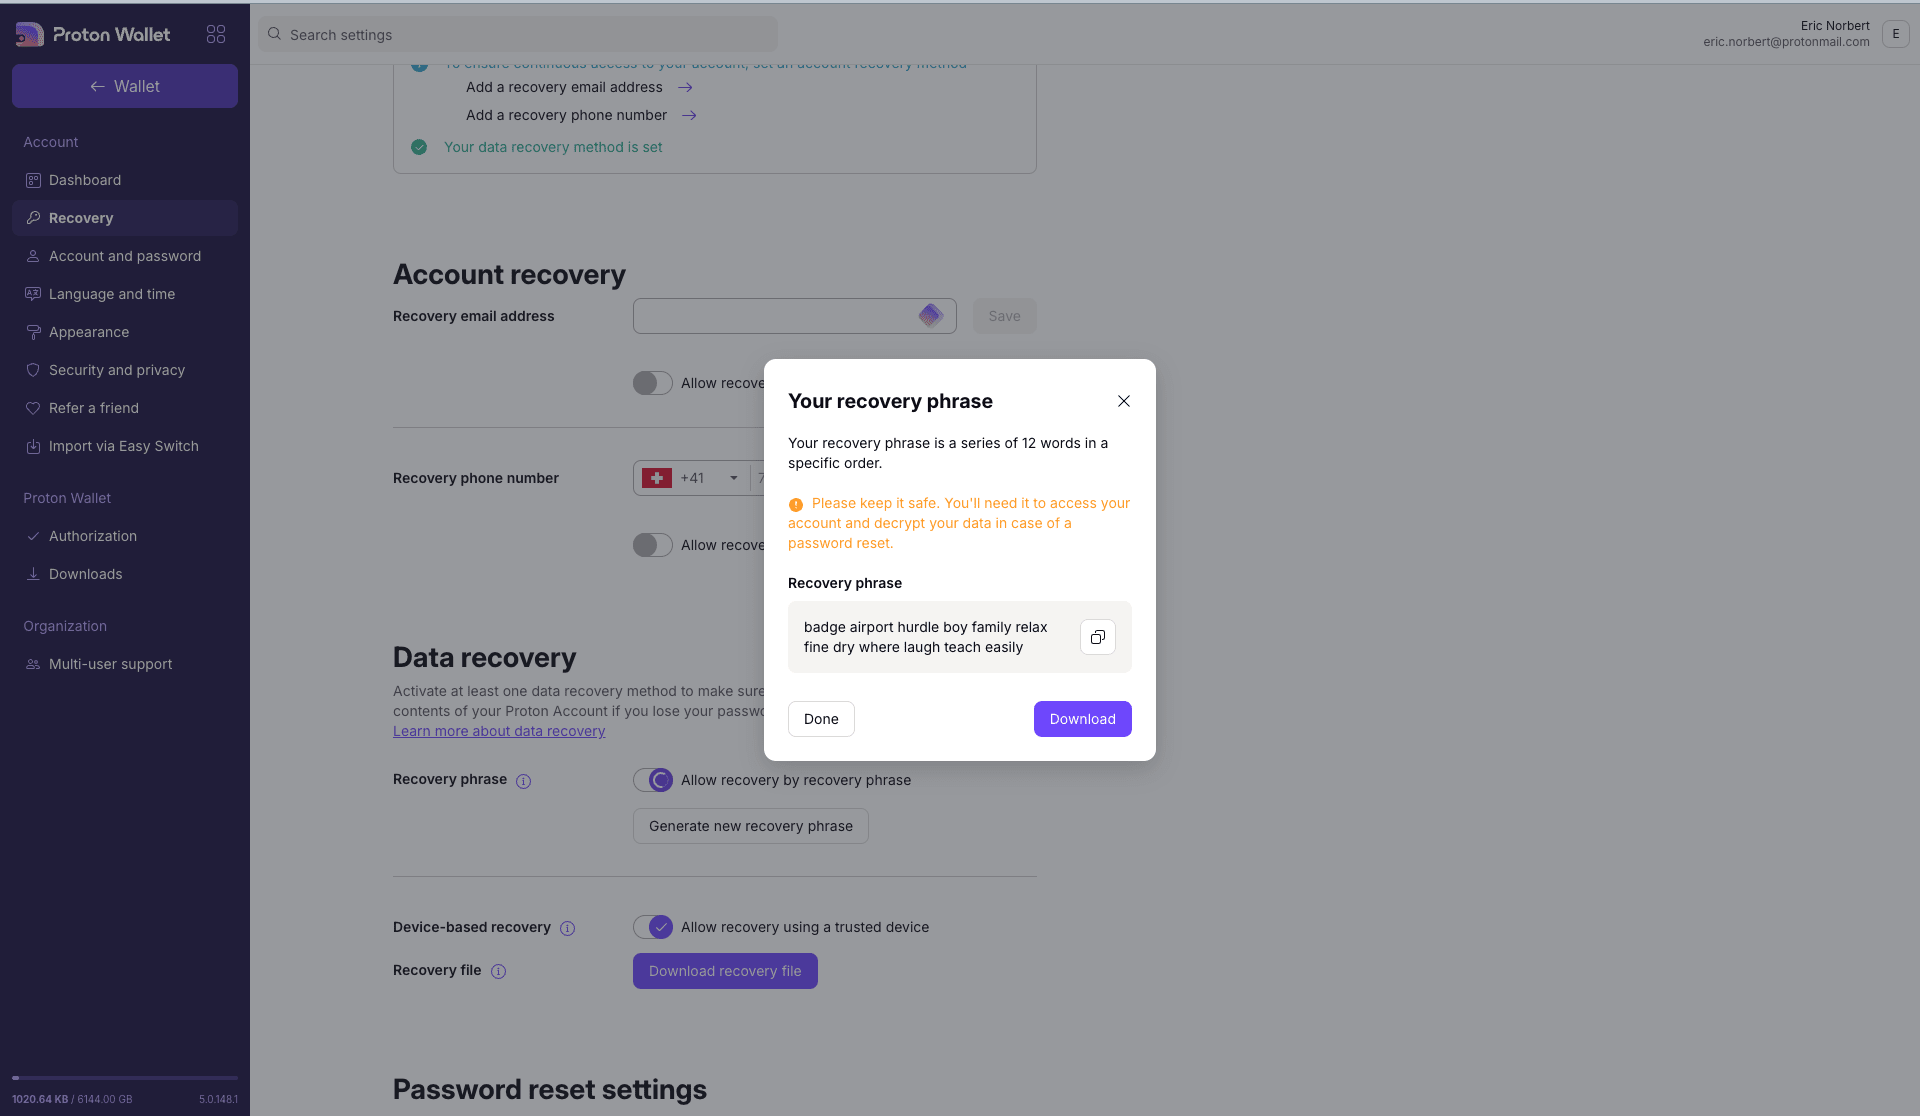Click the Search settings field
The height and width of the screenshot is (1116, 1920).
tap(520, 35)
